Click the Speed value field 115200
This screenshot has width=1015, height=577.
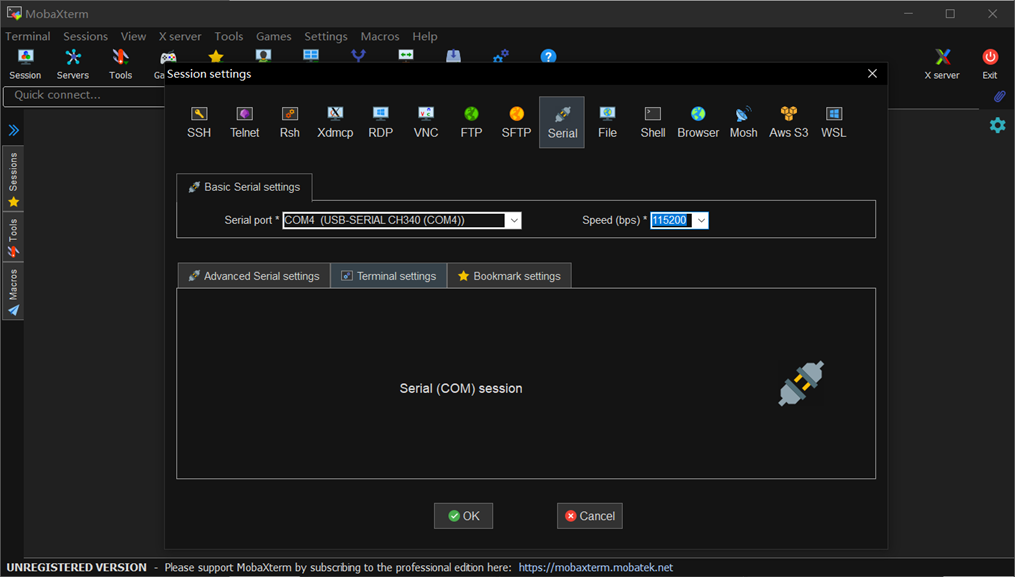(671, 220)
